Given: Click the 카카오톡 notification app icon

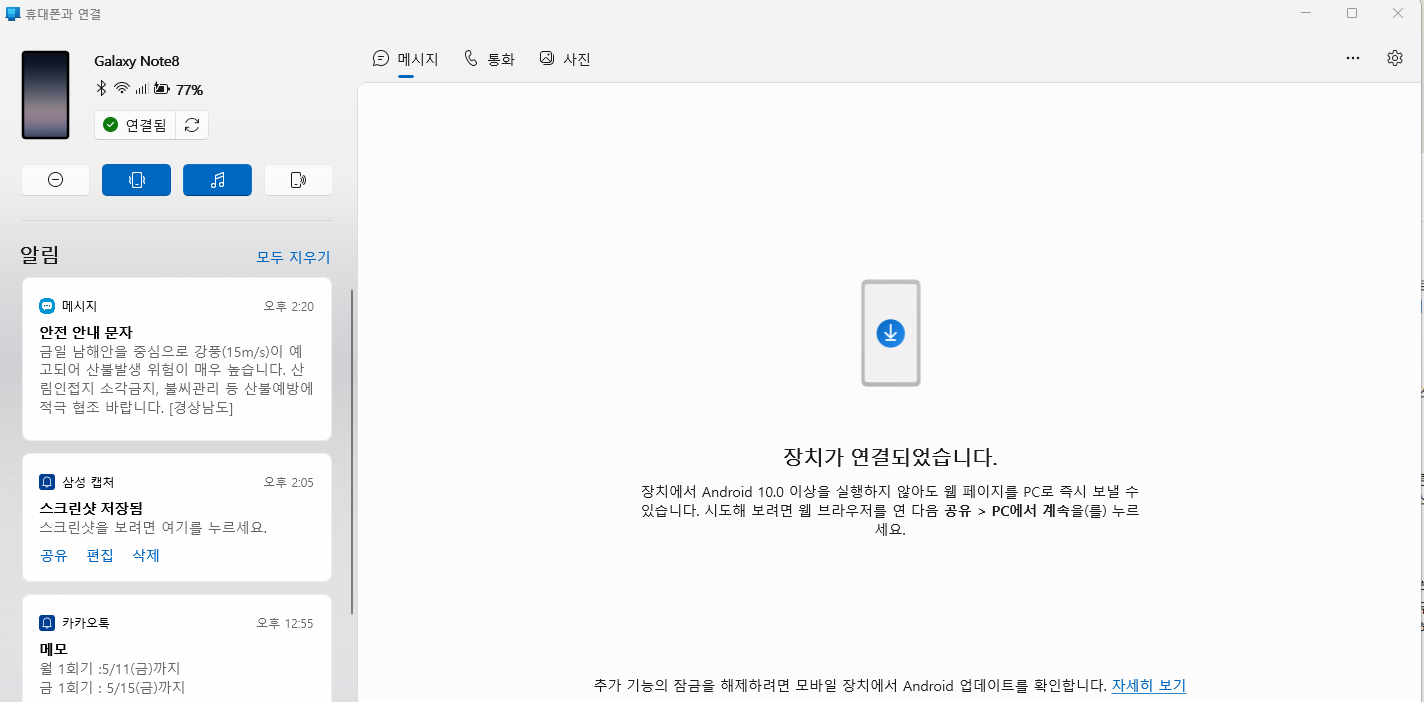Looking at the screenshot, I should click(x=47, y=623).
